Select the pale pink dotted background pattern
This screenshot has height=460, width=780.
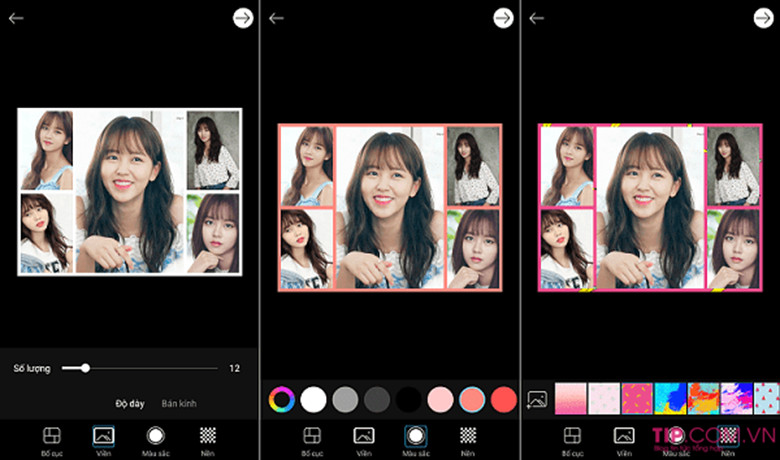(x=604, y=399)
